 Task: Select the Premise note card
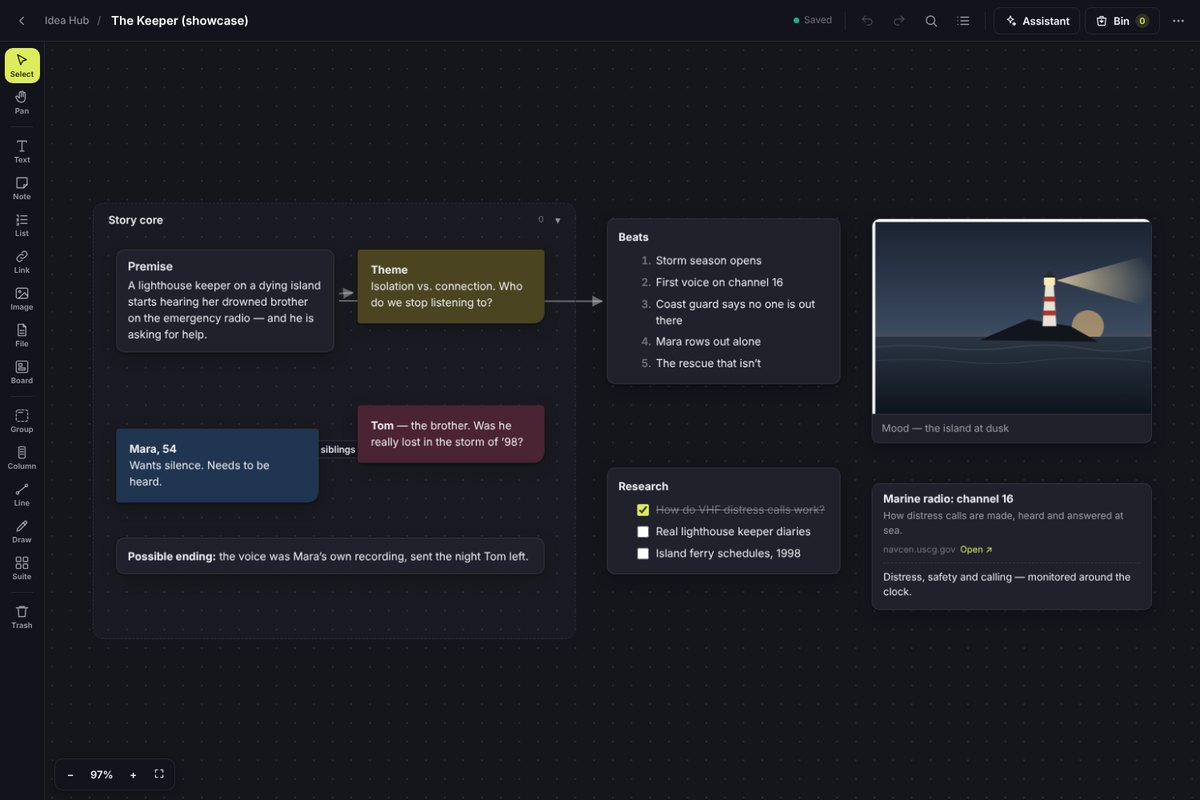click(225, 300)
